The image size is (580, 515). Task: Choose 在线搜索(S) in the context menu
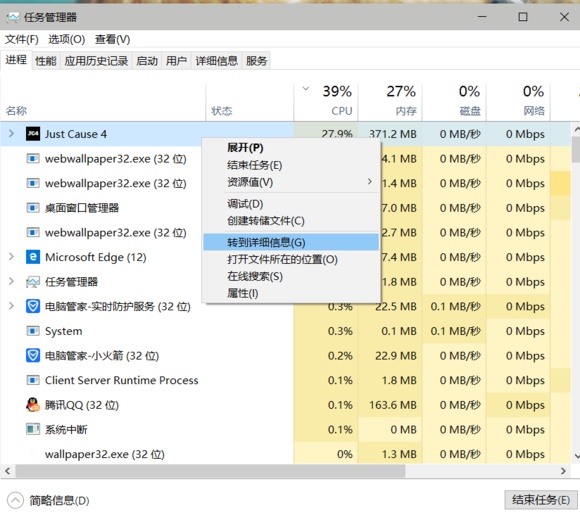point(291,276)
